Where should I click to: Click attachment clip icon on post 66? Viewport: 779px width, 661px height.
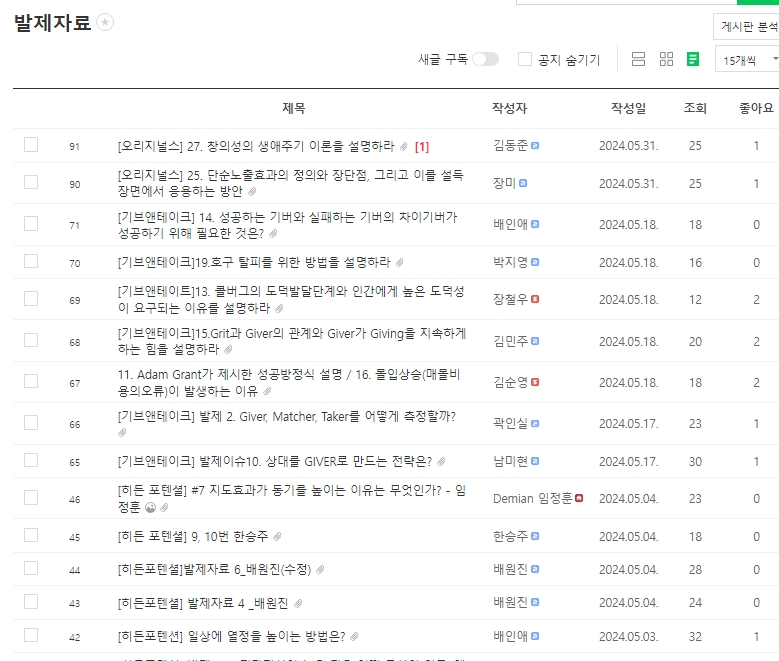(x=122, y=433)
